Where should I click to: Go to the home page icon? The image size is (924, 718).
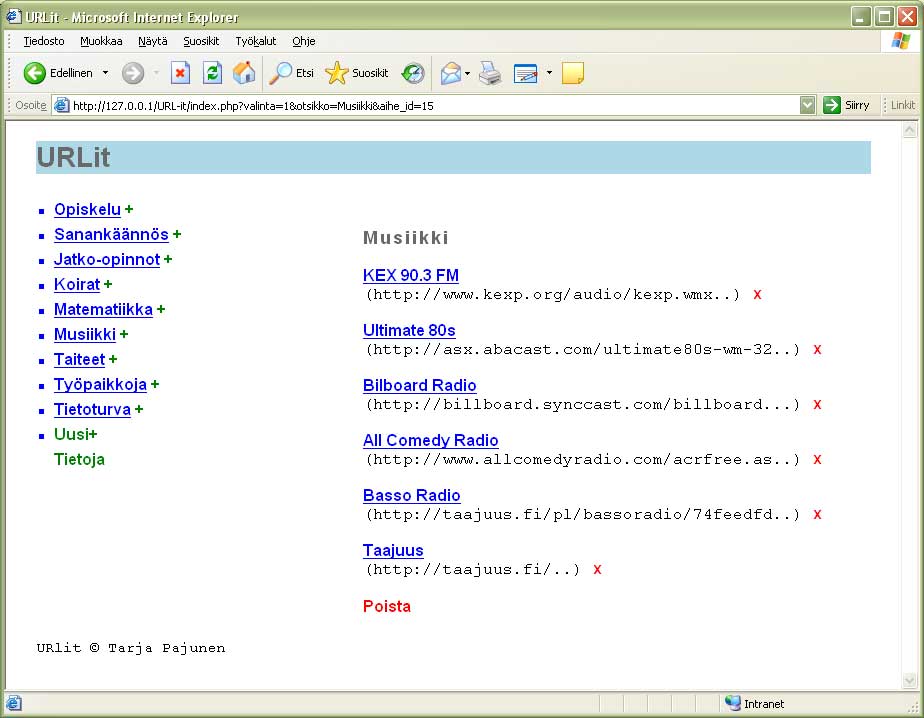click(x=243, y=73)
